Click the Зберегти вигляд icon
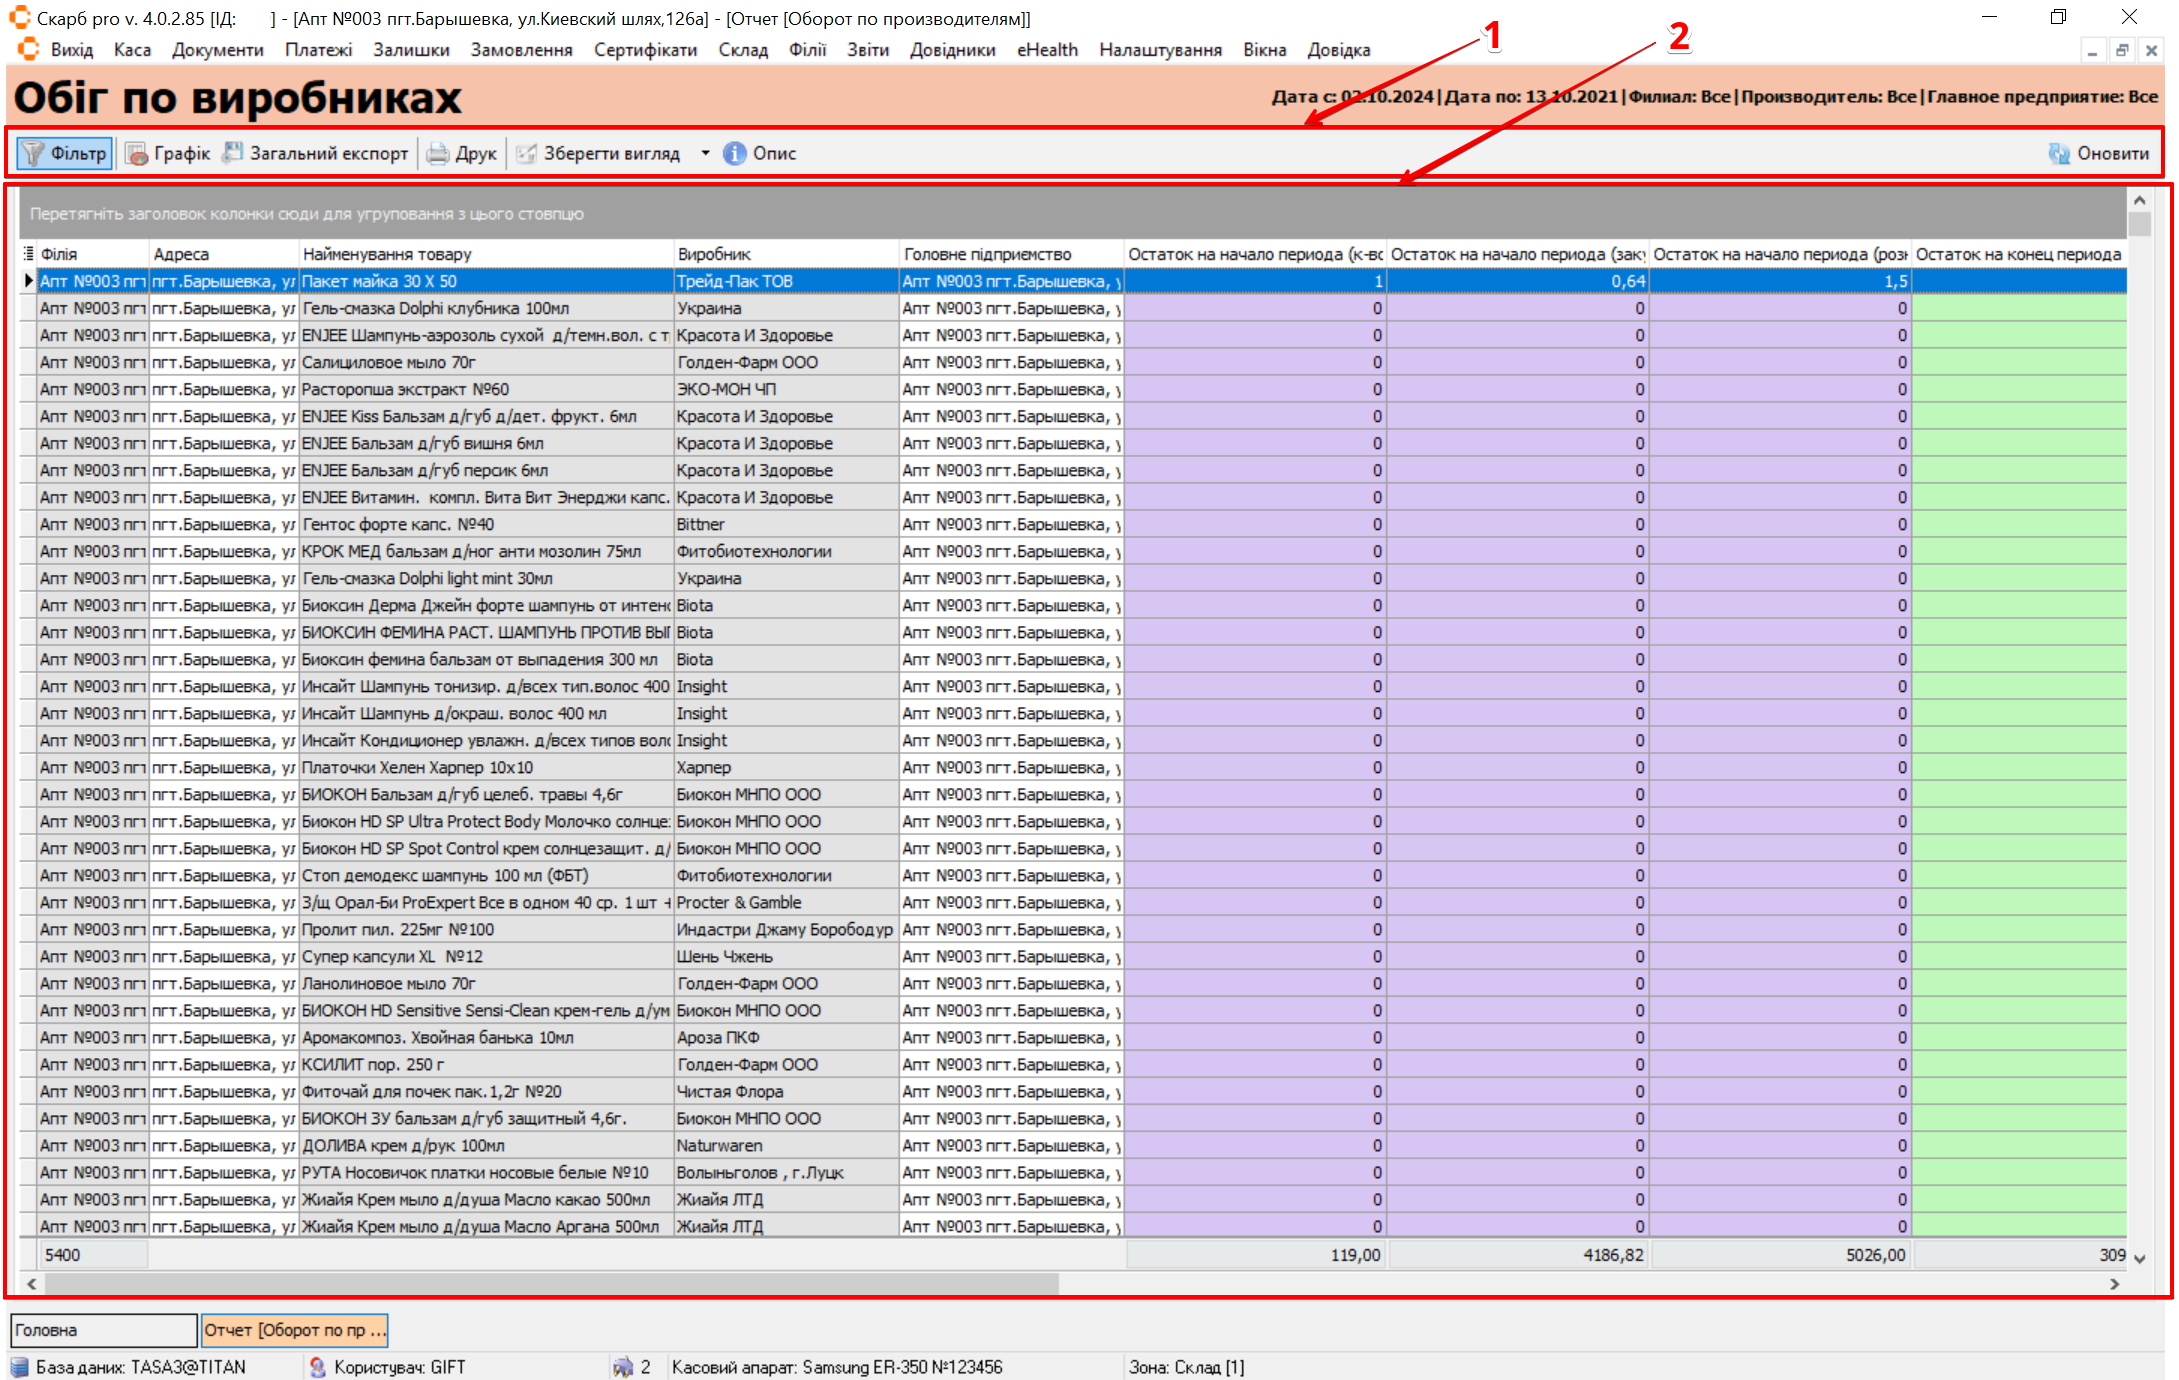Image resolution: width=2179 pixels, height=1380 pixels. pyautogui.click(x=526, y=153)
